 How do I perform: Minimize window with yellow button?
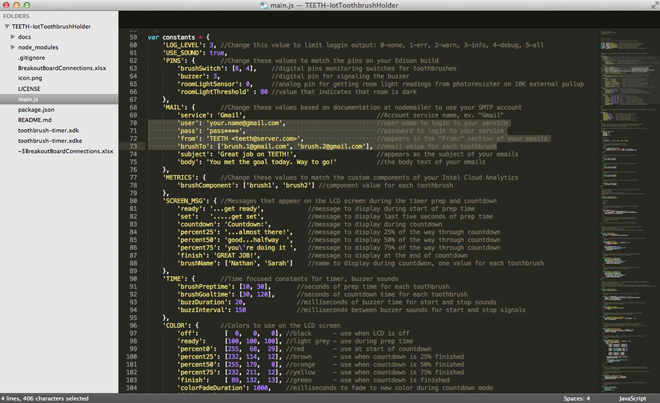coord(17,5)
